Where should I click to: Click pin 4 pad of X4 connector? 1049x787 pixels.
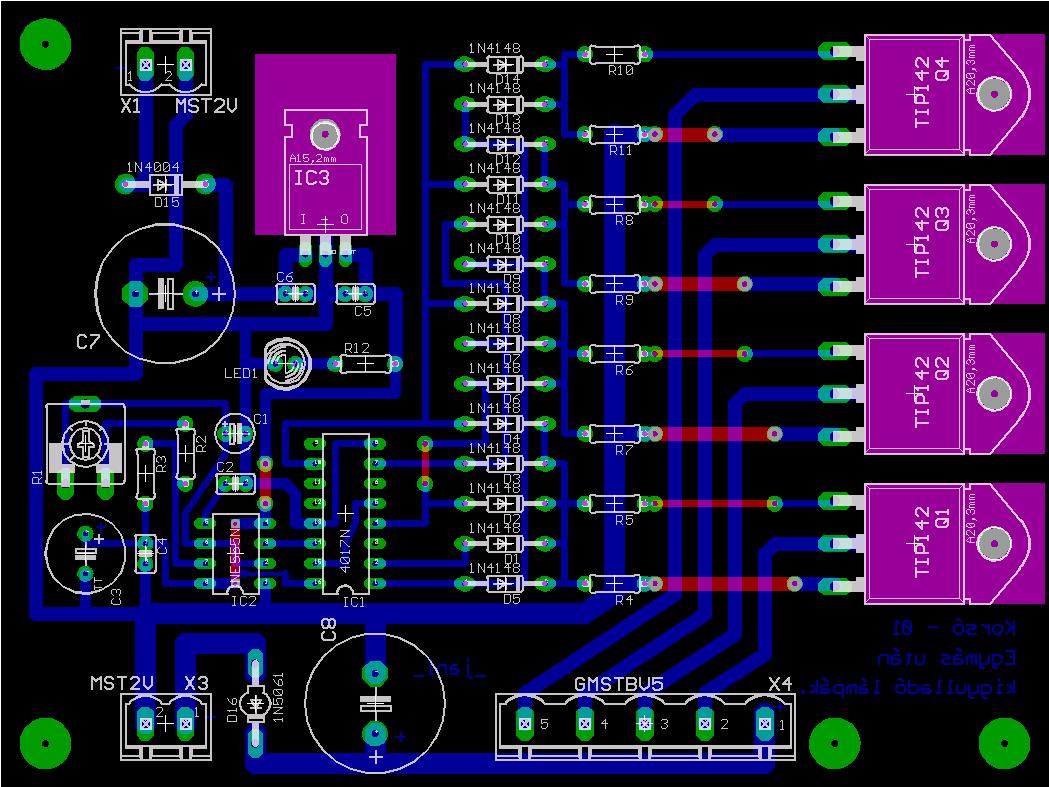(585, 723)
